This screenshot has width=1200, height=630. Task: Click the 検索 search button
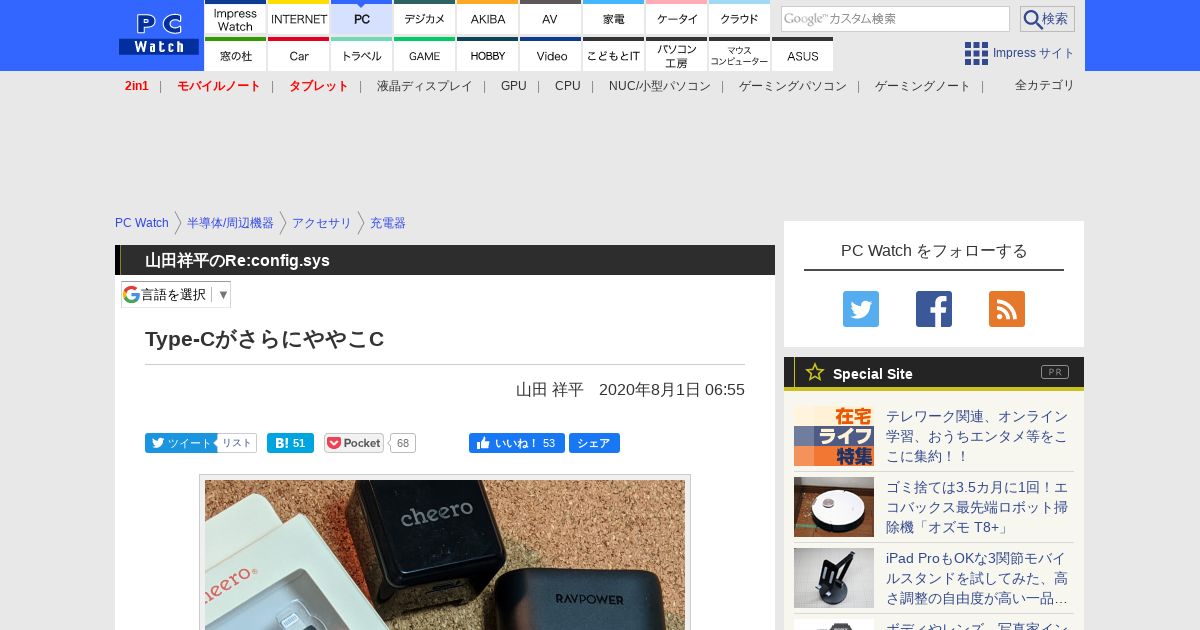tap(1047, 19)
